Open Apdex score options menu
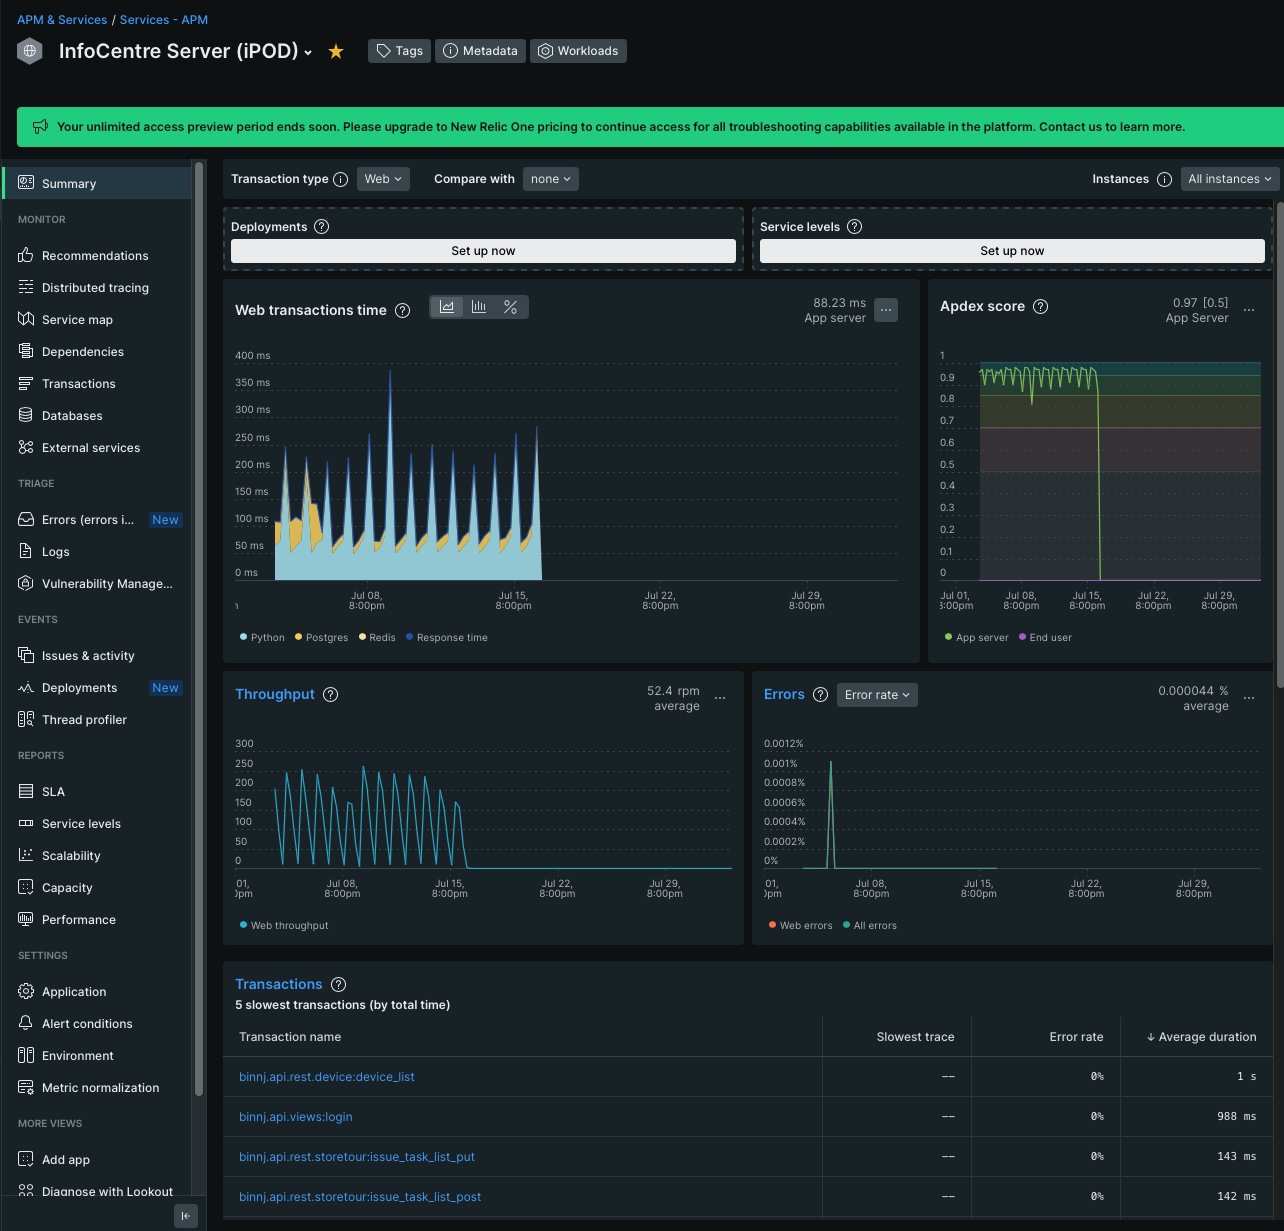1284x1231 pixels. pyautogui.click(x=1249, y=310)
